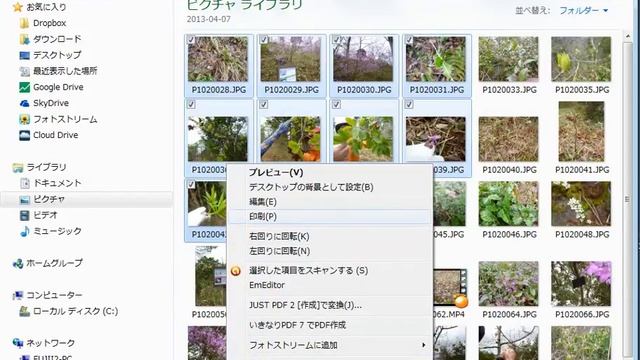Select the P1020066.JPG thumbnail
Image resolution: width=640 pixels, height=360 pixels.
tap(581, 284)
